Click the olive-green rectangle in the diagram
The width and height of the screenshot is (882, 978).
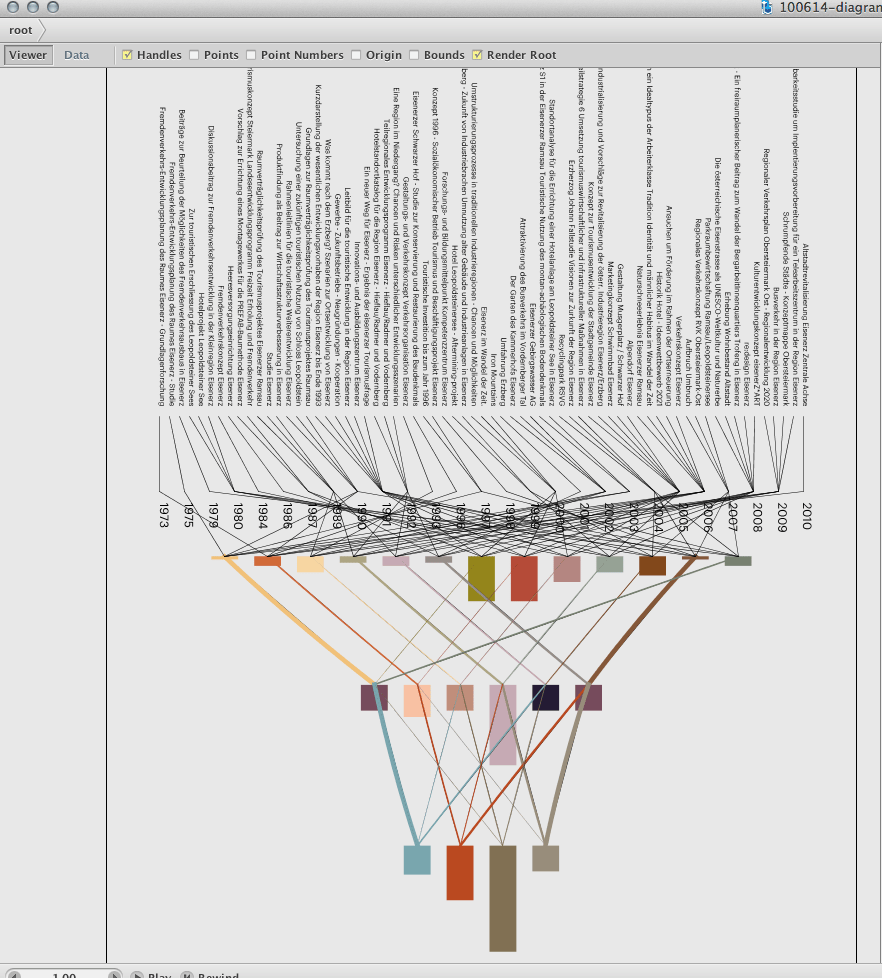pyautogui.click(x=482, y=579)
